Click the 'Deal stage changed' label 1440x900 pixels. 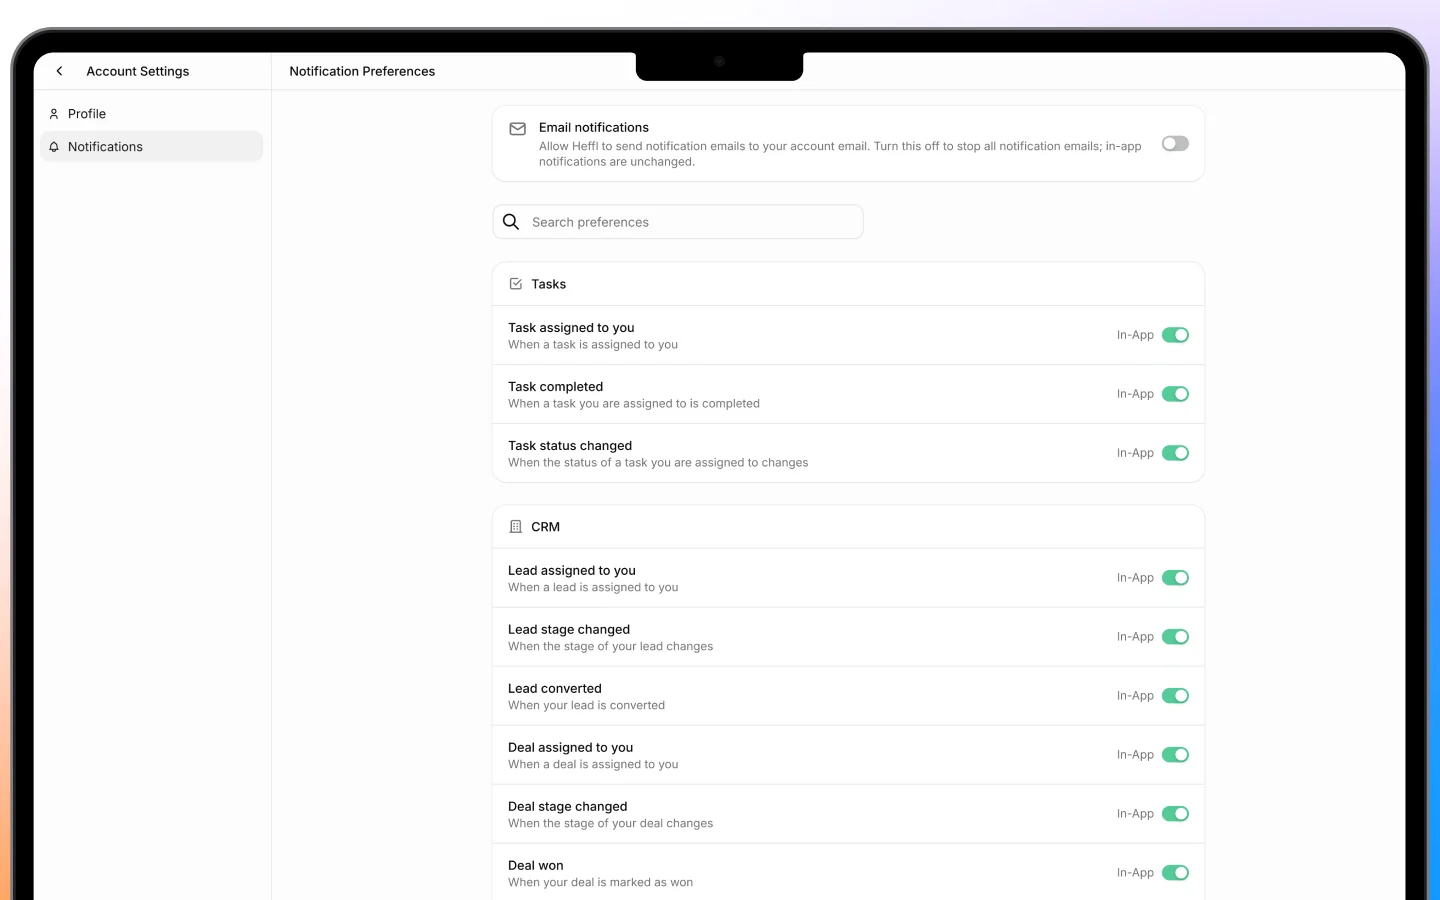click(x=568, y=807)
